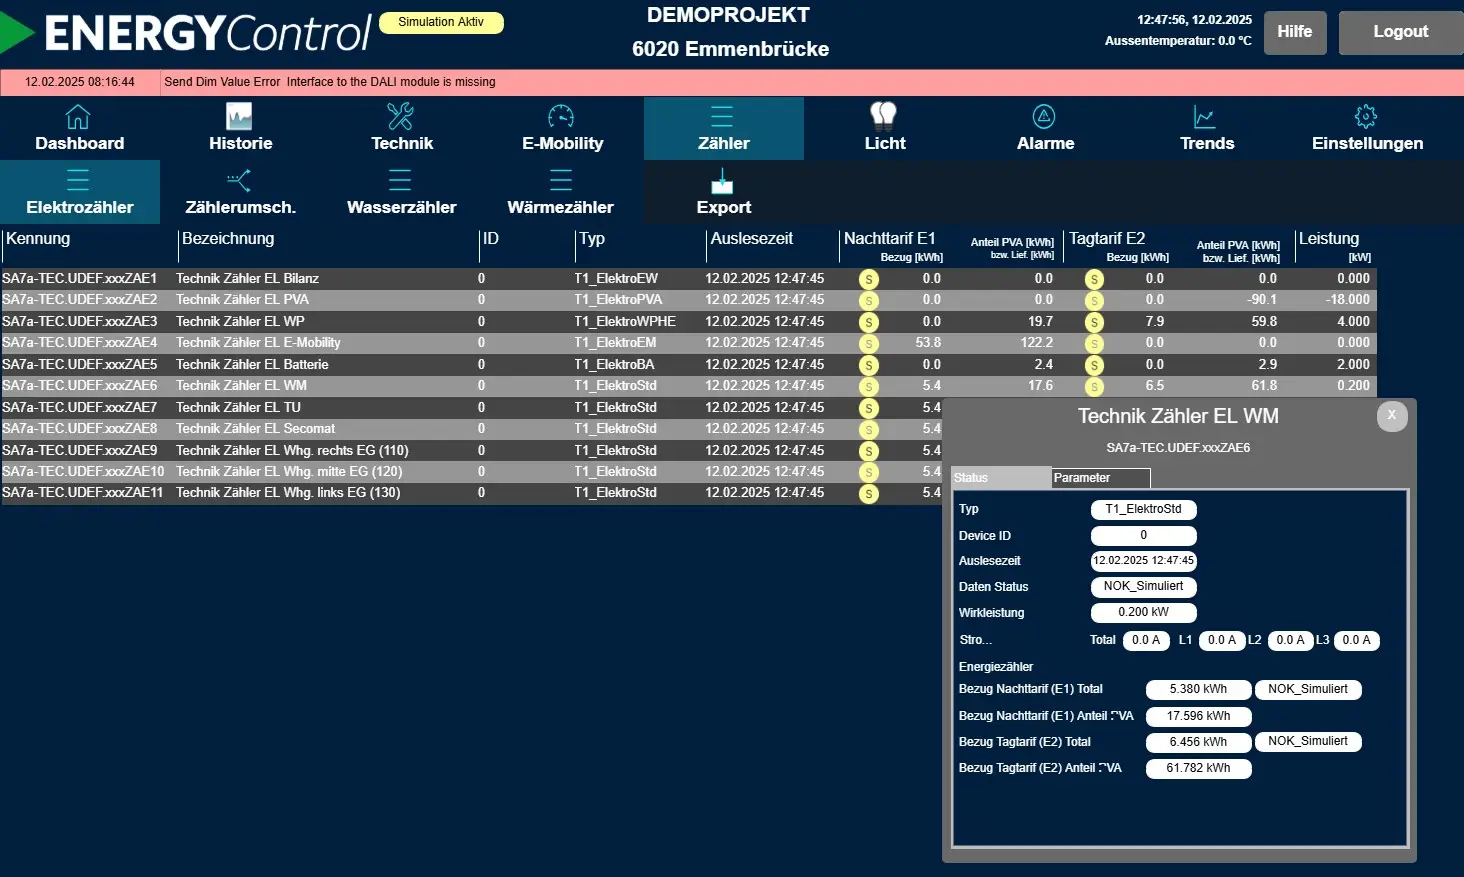
Task: Open the Wärmezähler submenu icon
Action: [x=561, y=180]
